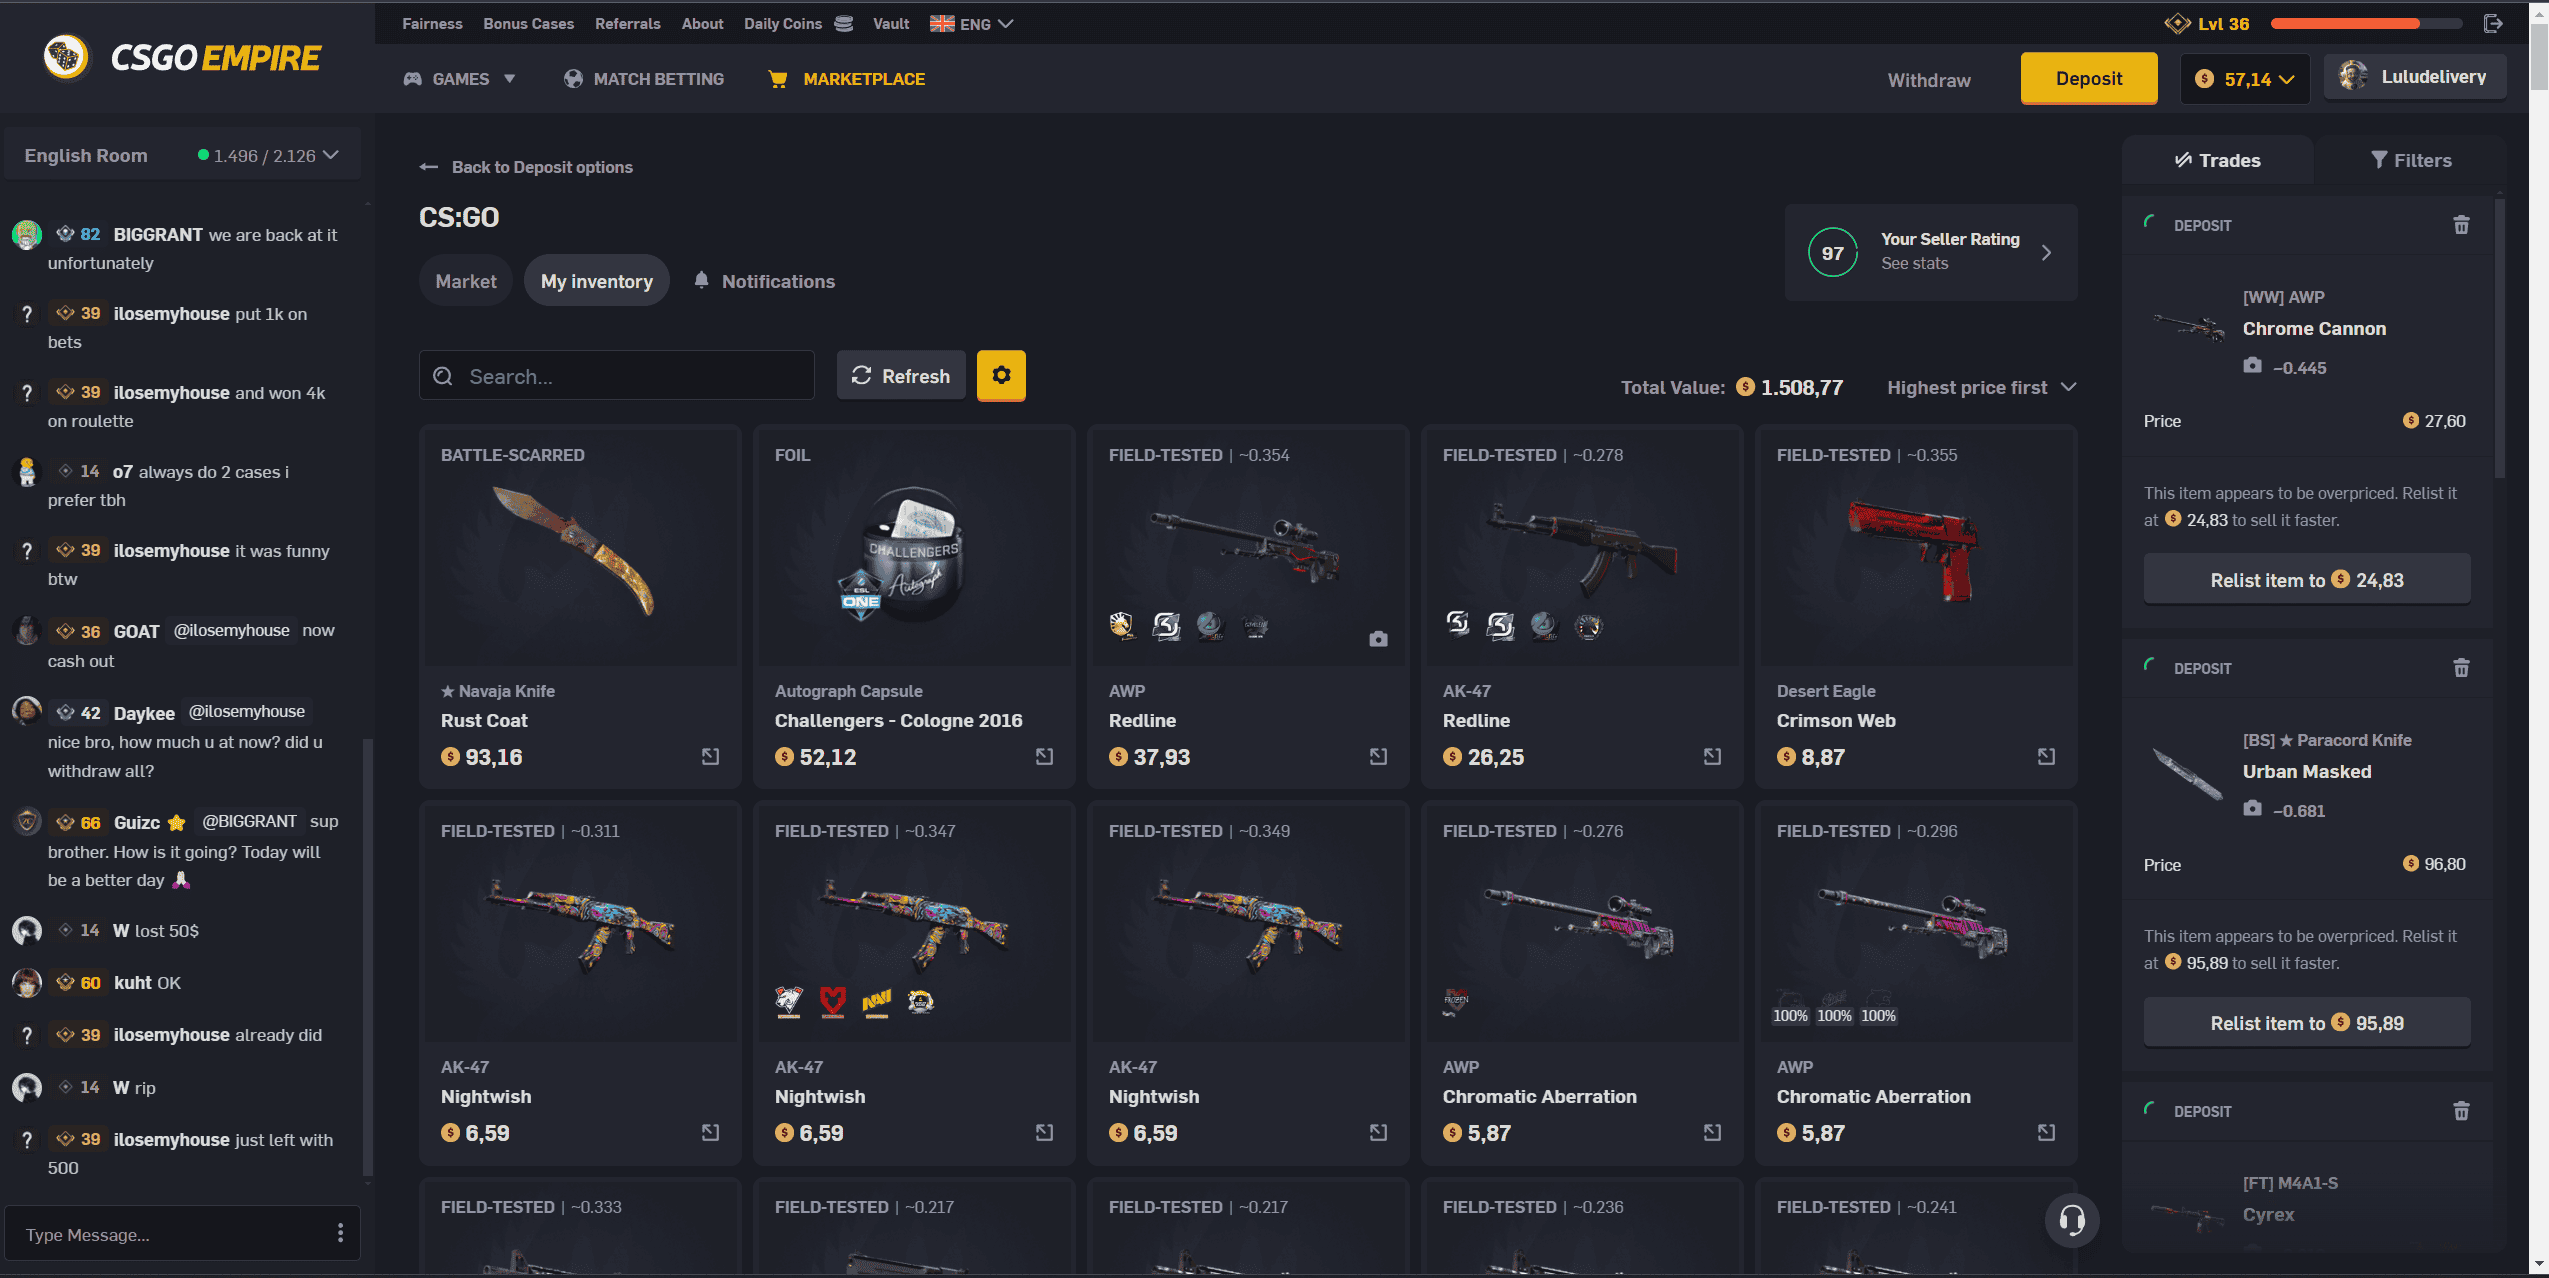
Task: Open inspect icon on Desert Eagle Crimson Web
Action: point(2046,757)
